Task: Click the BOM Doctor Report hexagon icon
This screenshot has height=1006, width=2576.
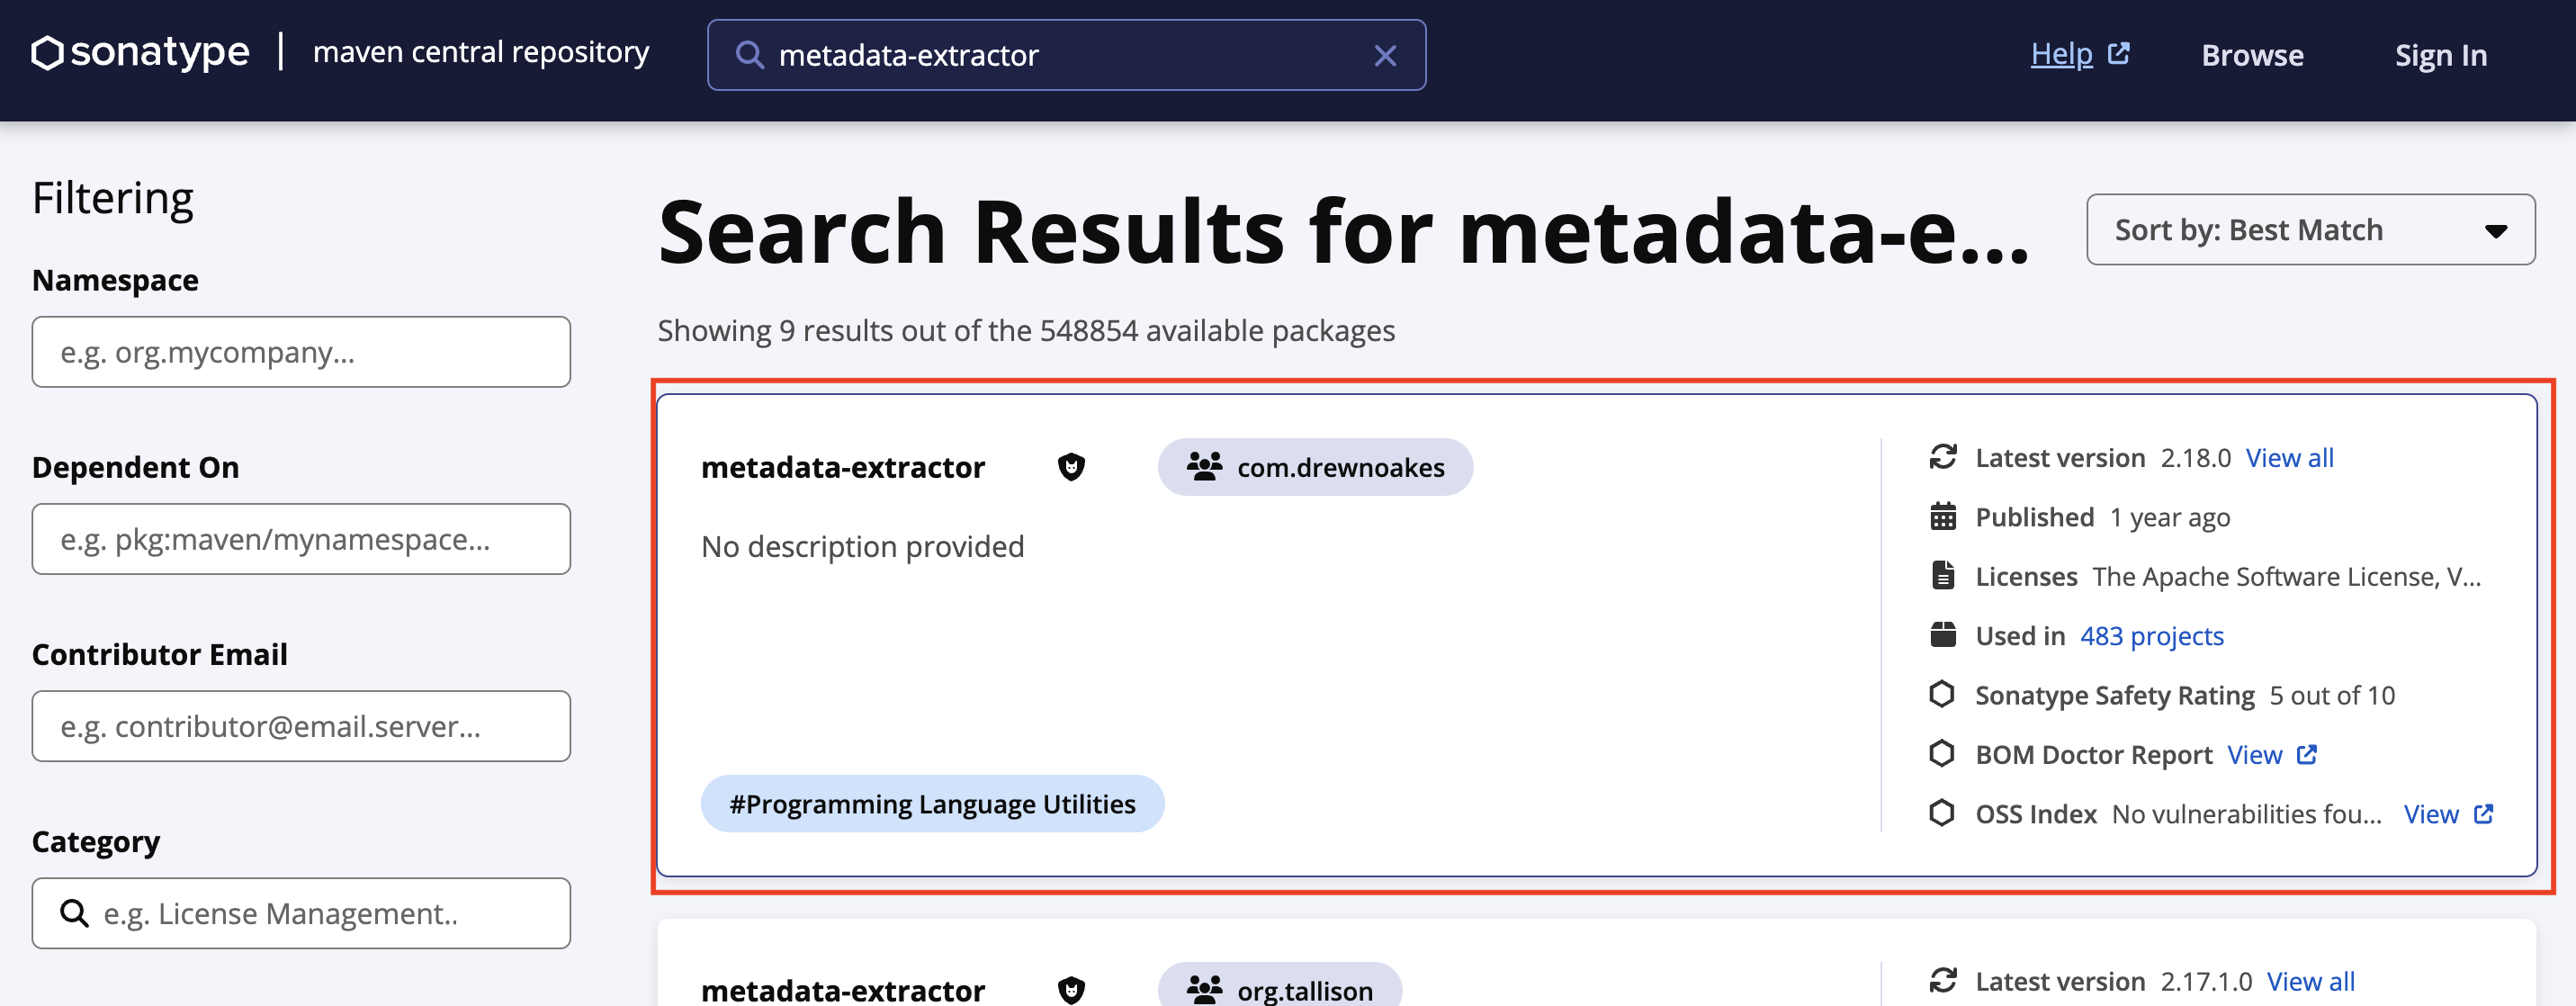Action: coord(1942,753)
